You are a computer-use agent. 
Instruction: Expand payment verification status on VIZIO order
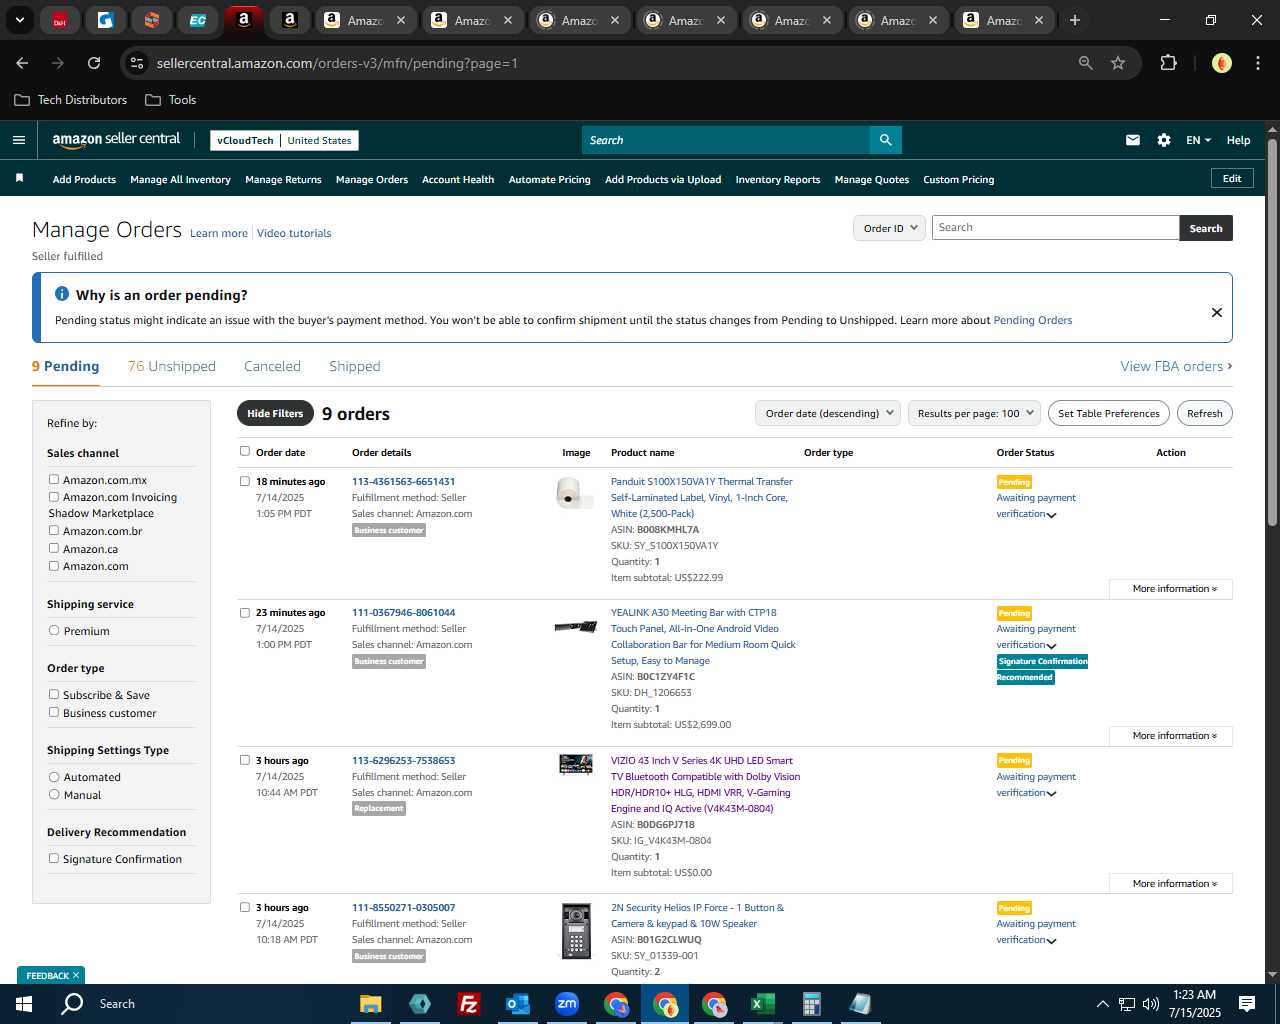click(x=1051, y=794)
